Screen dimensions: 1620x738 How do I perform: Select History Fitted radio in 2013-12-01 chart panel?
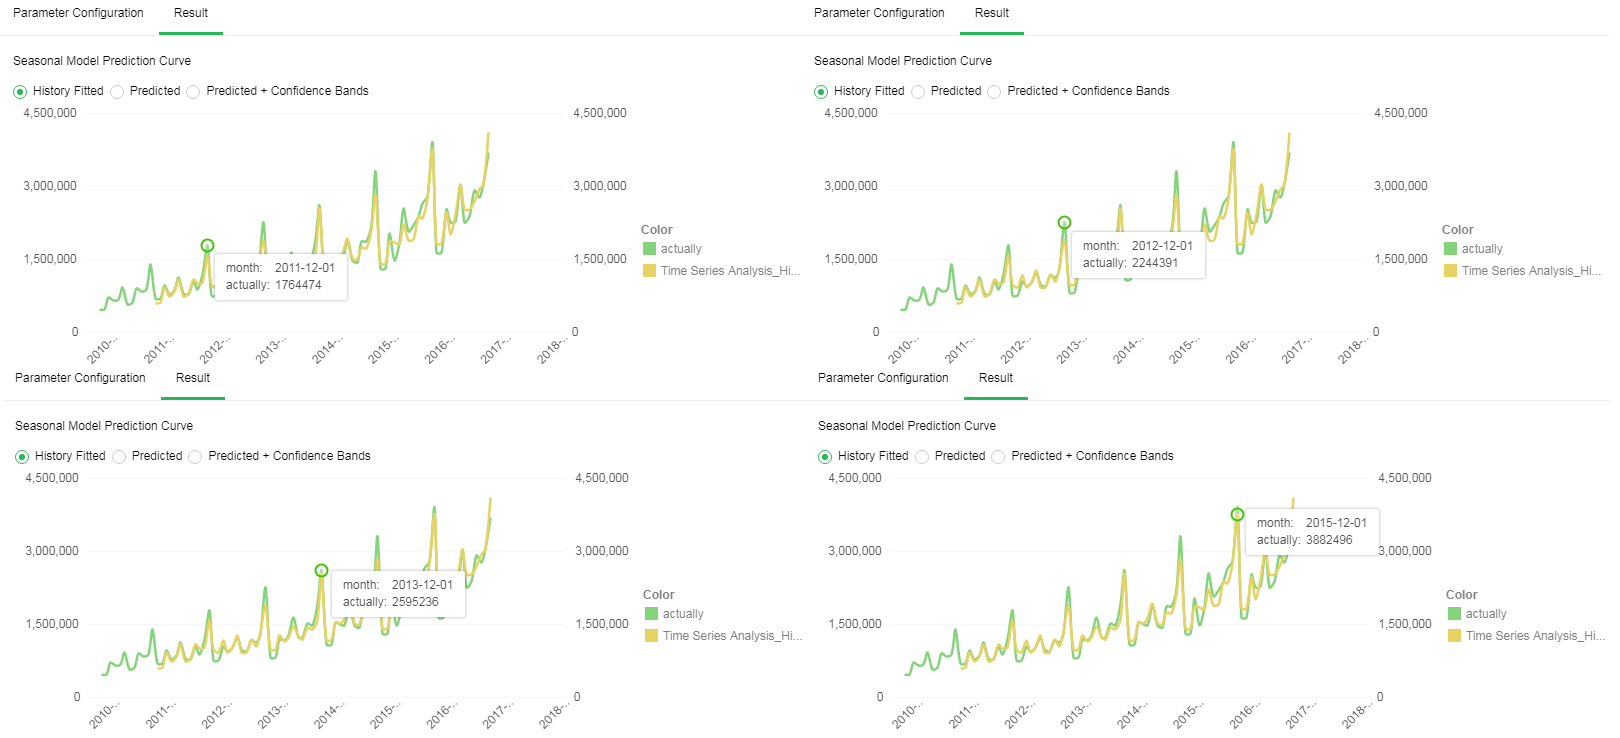click(22, 457)
